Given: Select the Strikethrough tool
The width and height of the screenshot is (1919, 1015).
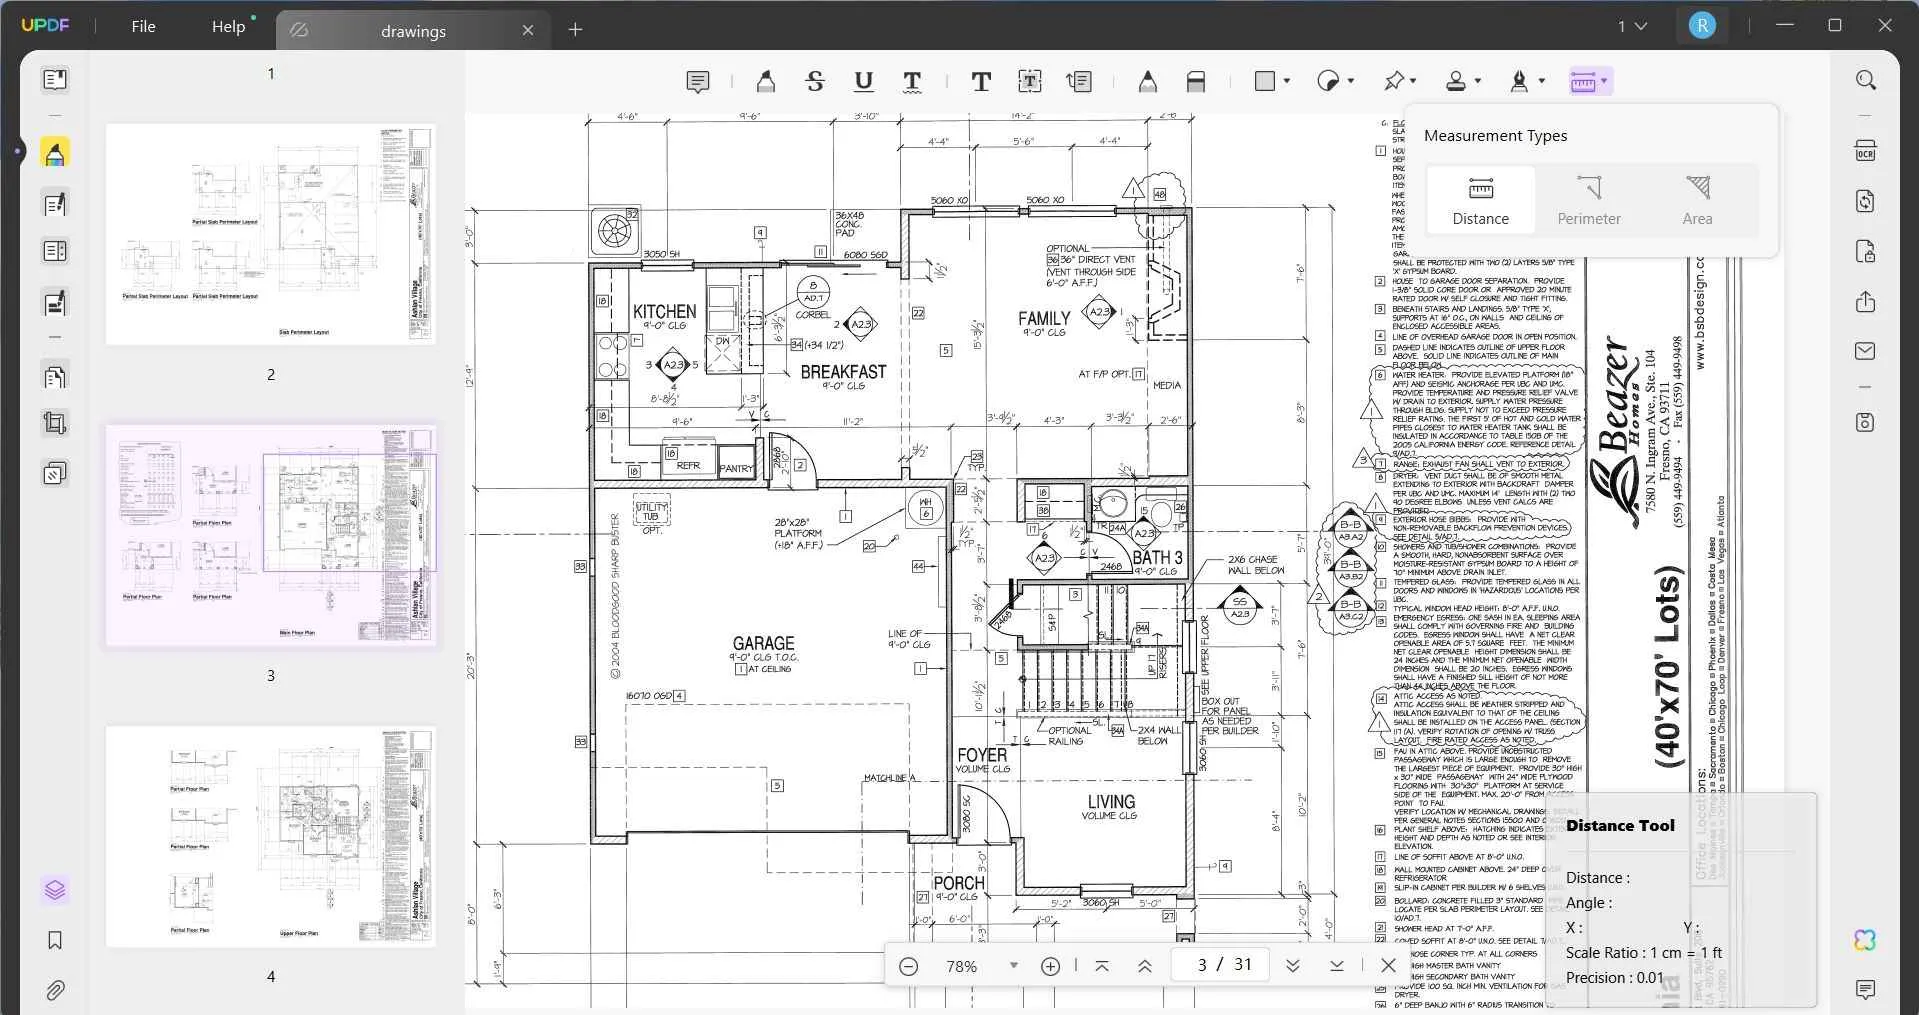Looking at the screenshot, I should [815, 82].
